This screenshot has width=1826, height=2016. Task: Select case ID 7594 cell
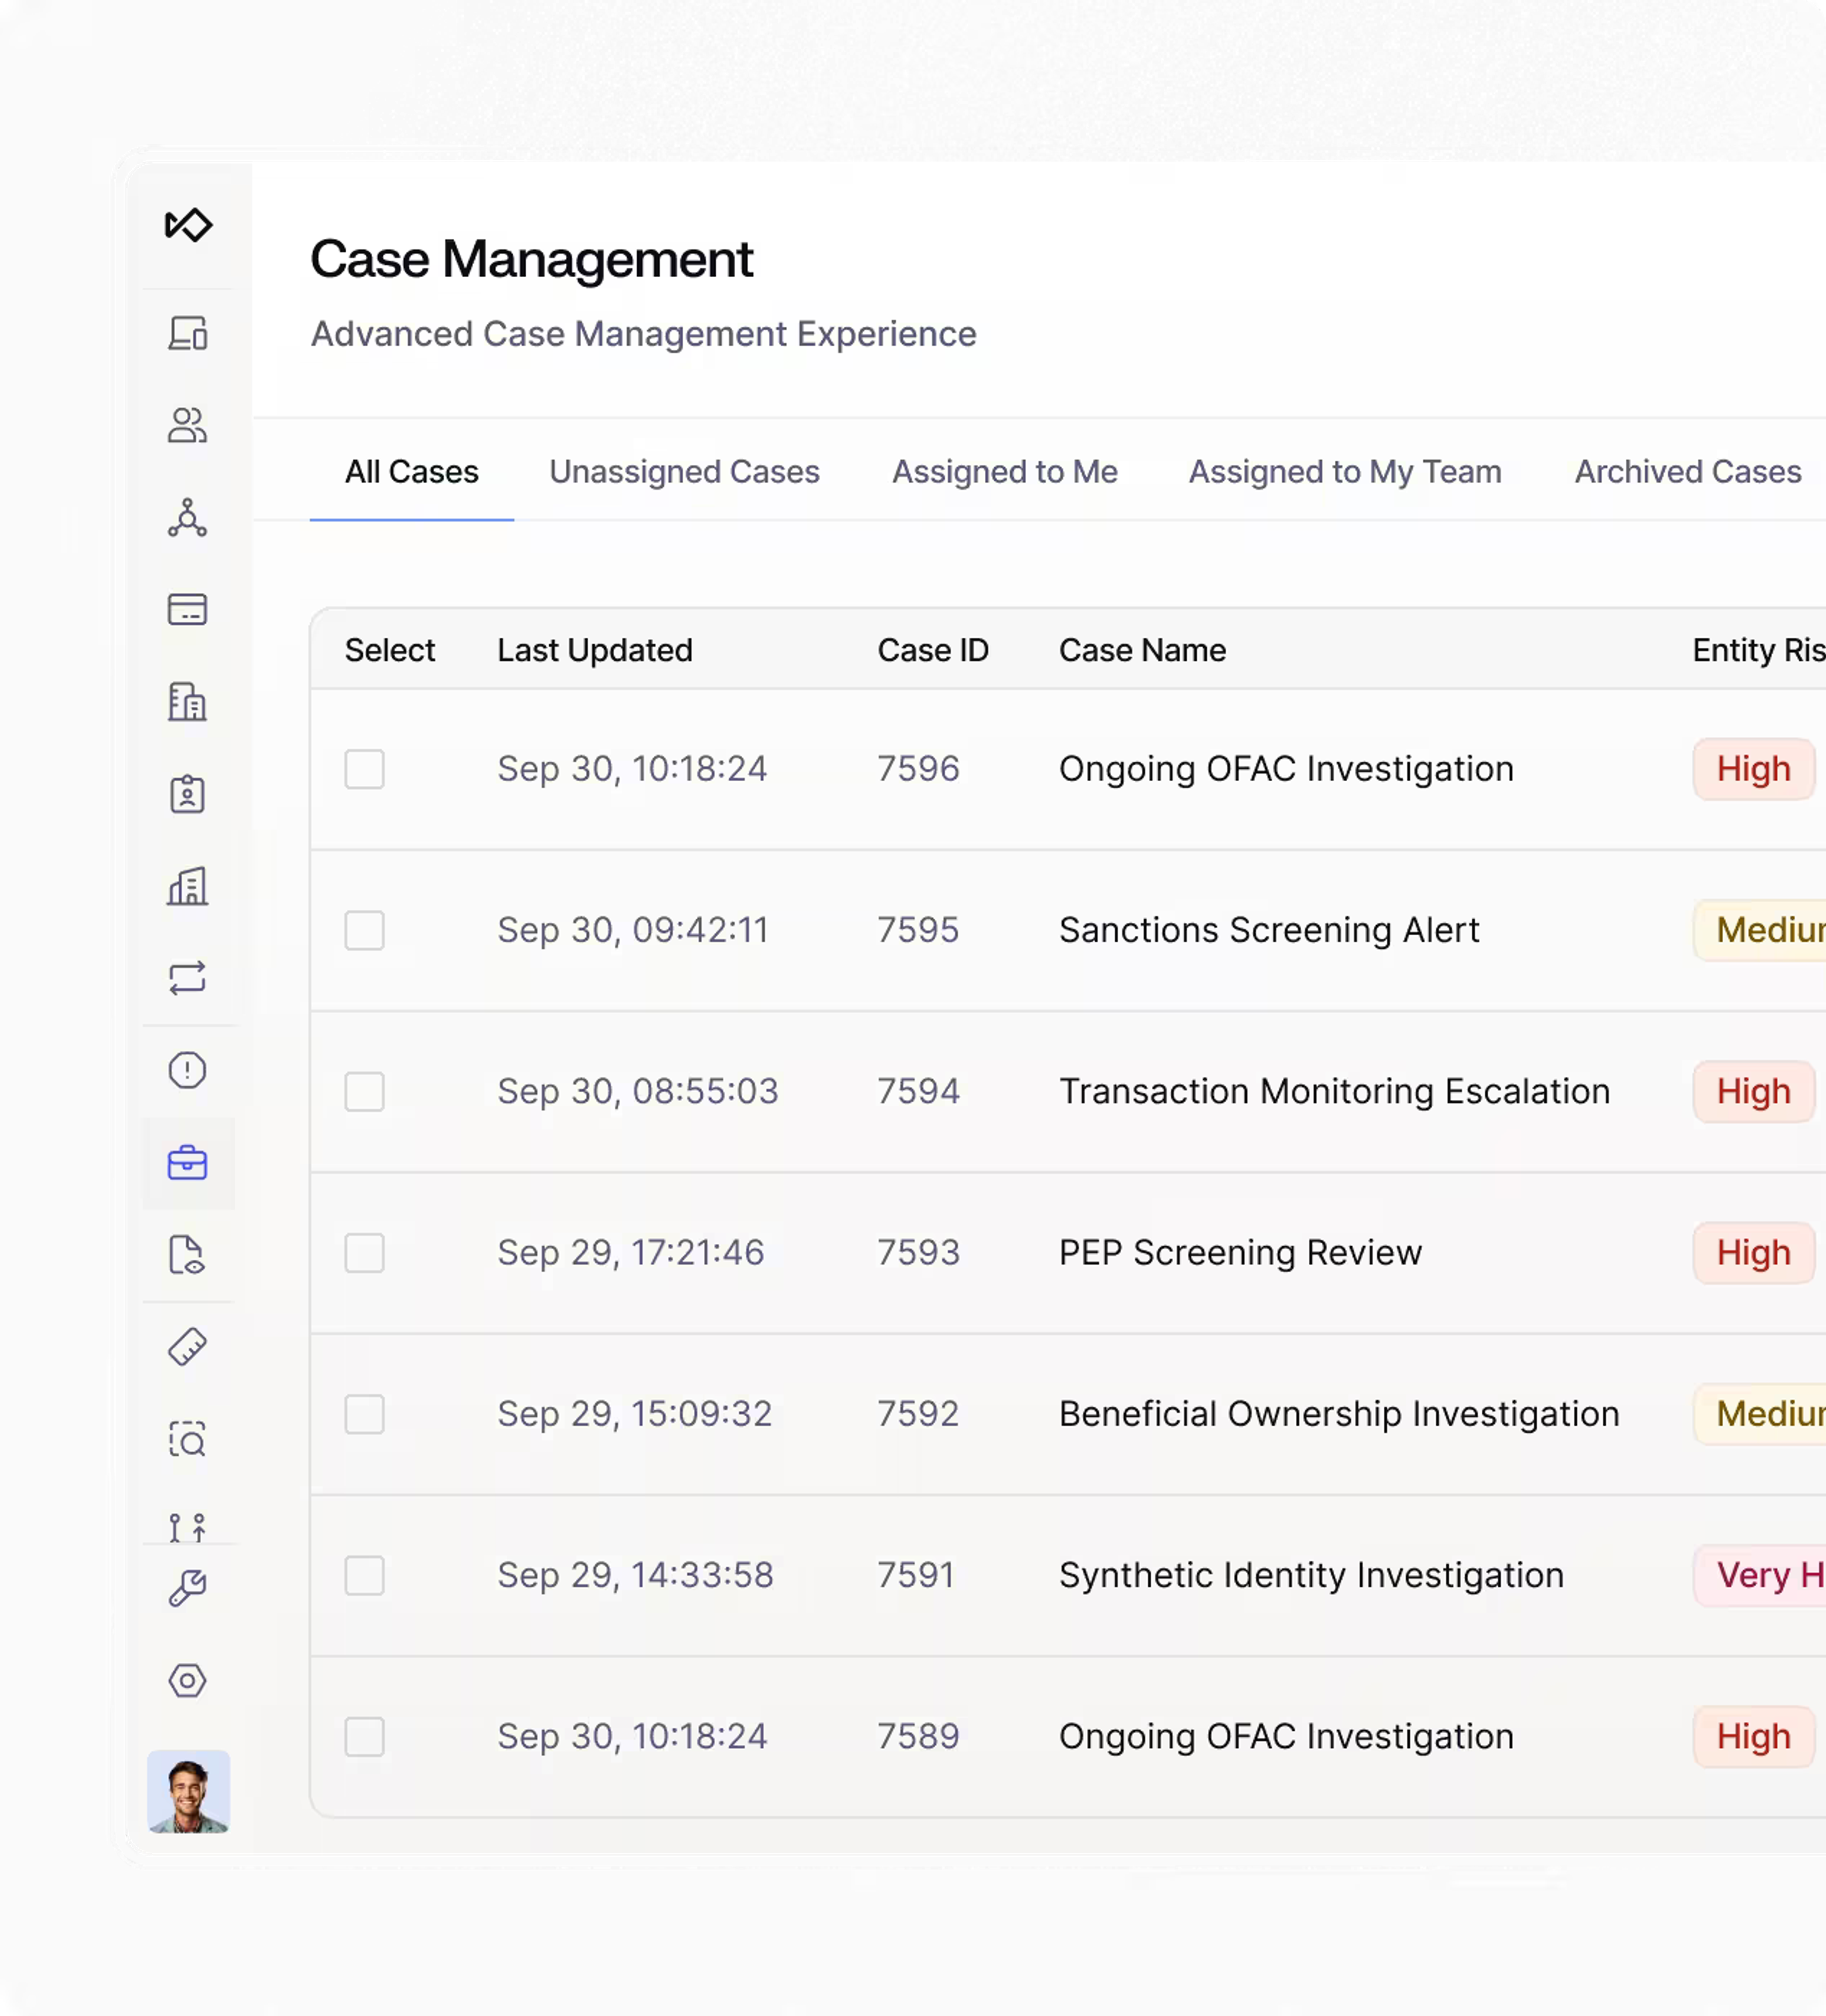[x=918, y=1091]
